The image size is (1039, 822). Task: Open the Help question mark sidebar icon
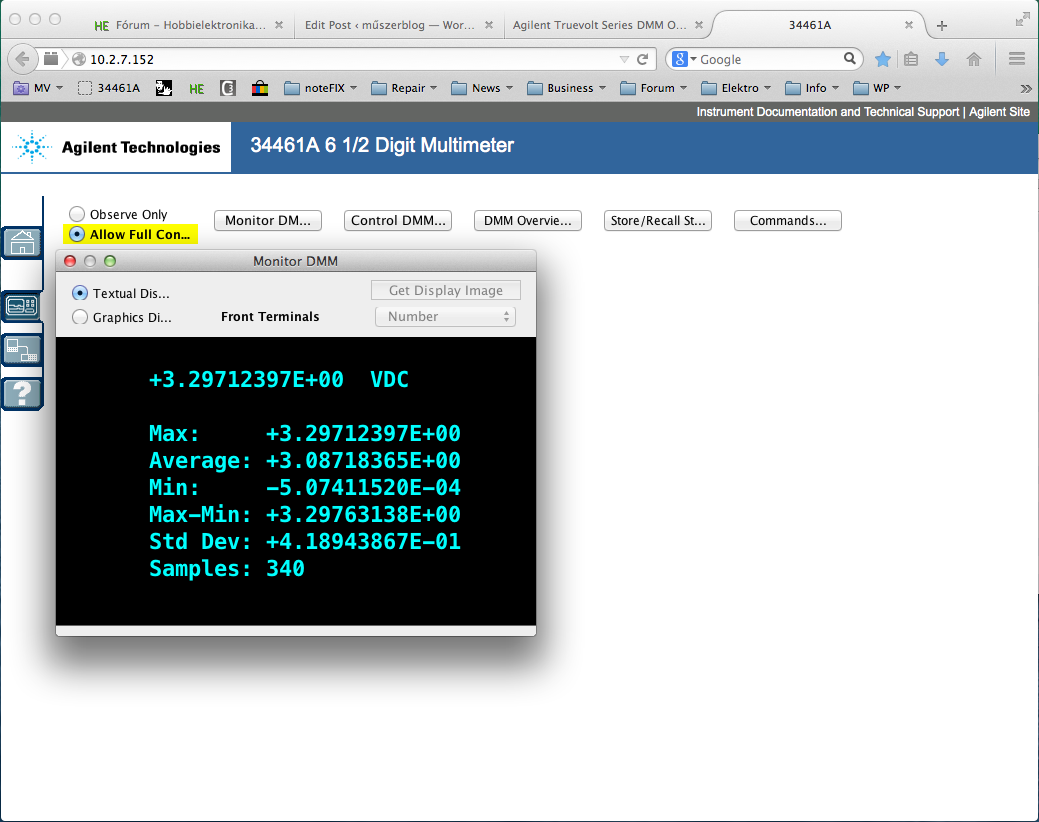(x=22, y=393)
